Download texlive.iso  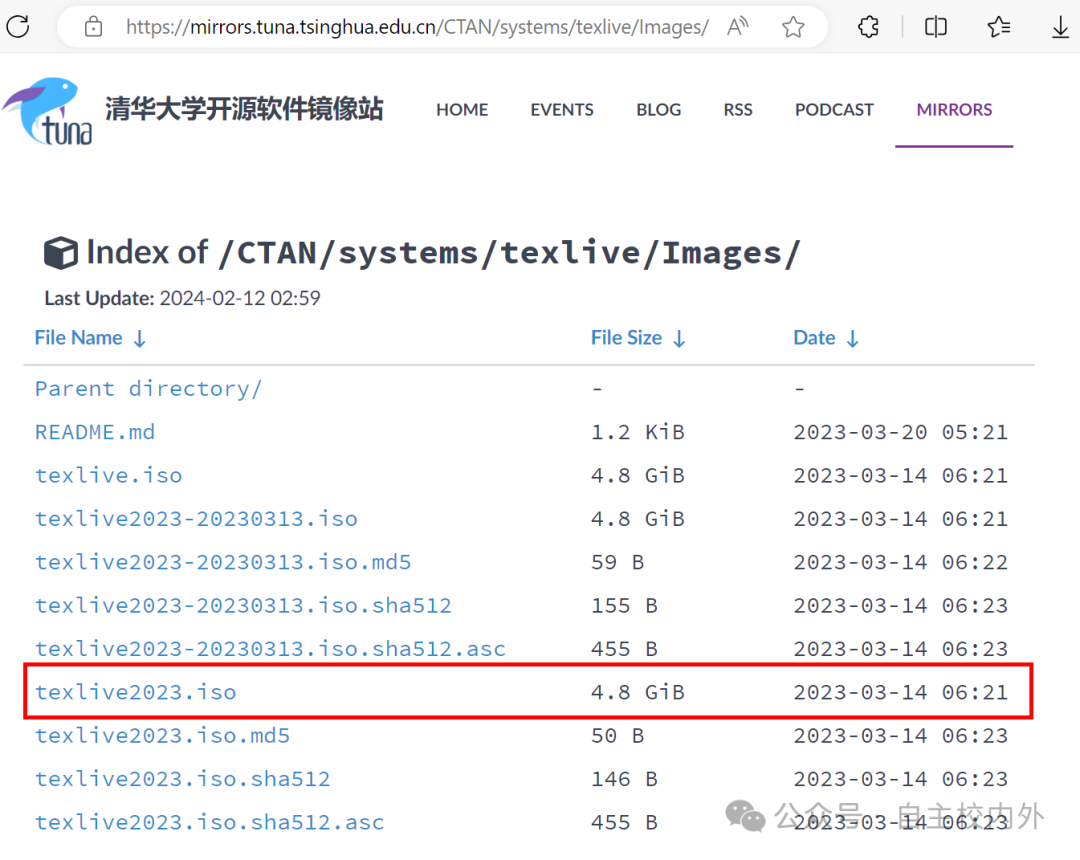[109, 475]
